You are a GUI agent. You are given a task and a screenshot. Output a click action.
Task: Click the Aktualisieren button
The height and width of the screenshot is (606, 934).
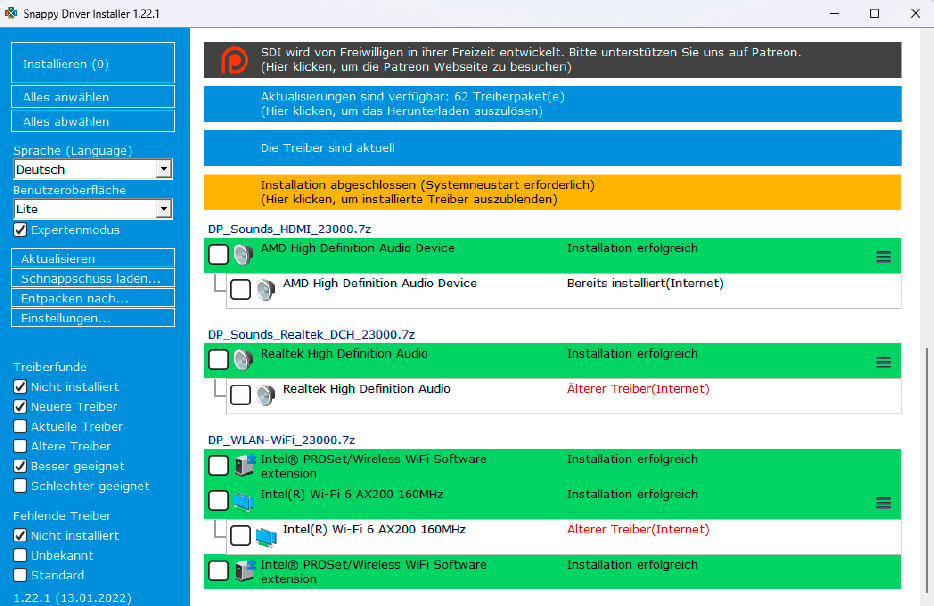point(93,258)
